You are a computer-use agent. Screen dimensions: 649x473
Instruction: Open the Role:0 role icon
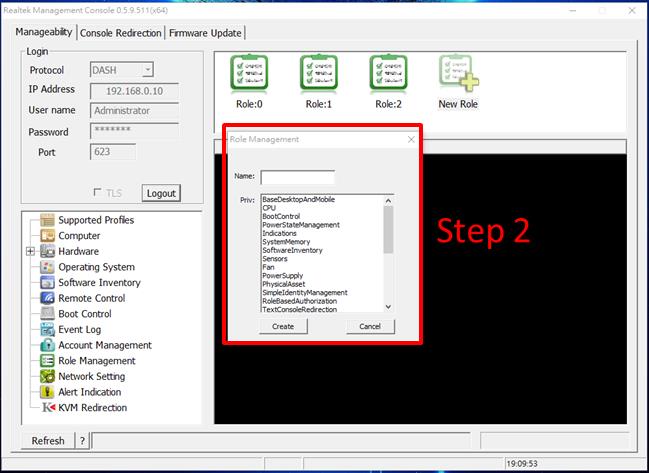249,73
